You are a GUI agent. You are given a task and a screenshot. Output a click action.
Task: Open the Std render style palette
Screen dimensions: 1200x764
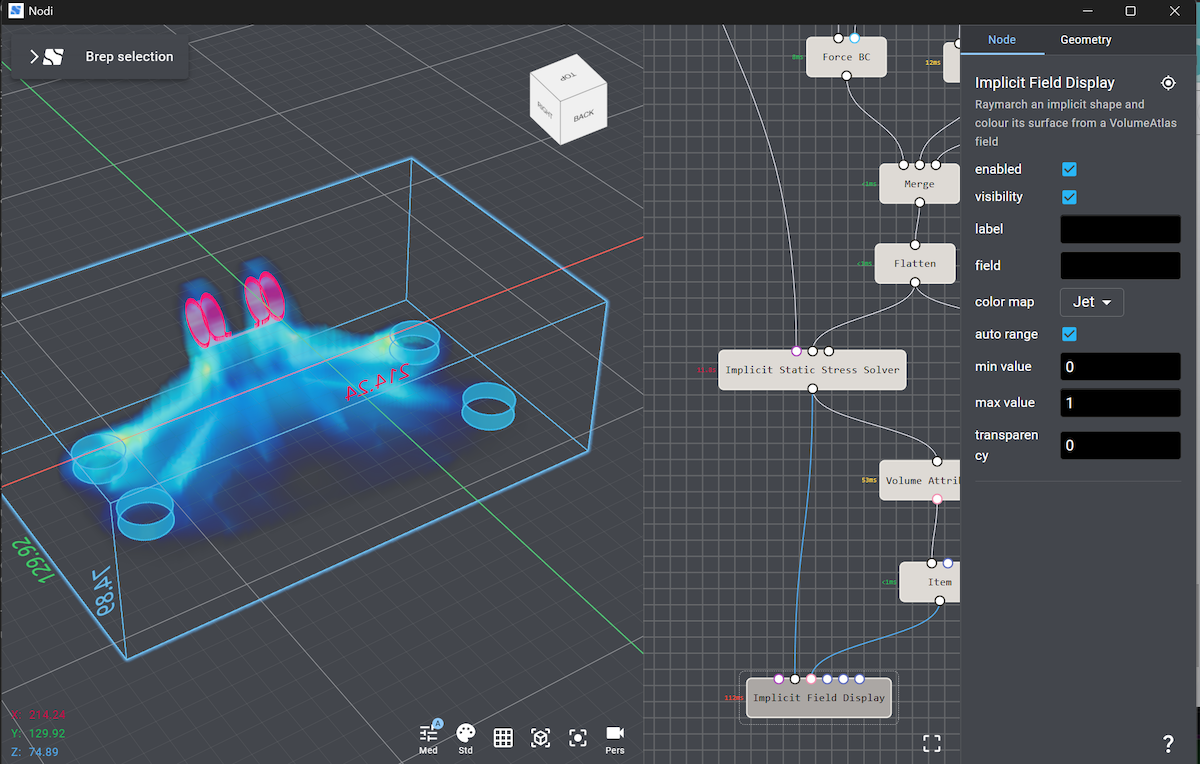point(466,734)
